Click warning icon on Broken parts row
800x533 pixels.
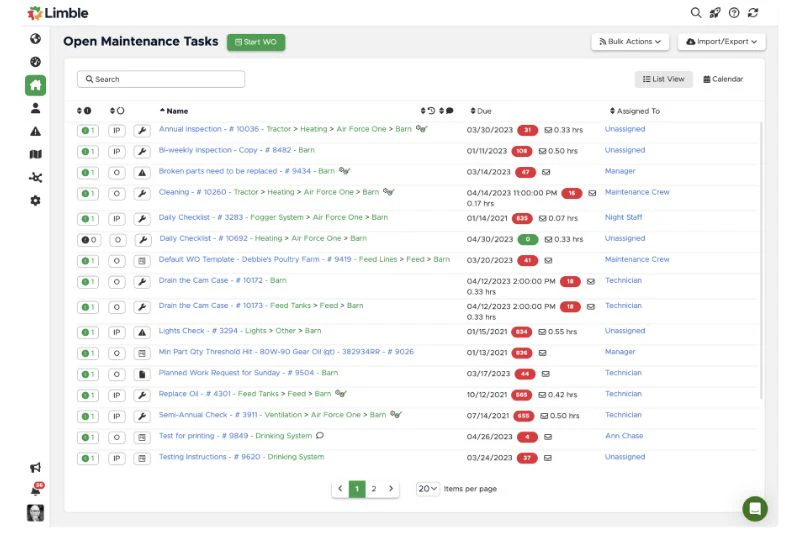coord(142,172)
